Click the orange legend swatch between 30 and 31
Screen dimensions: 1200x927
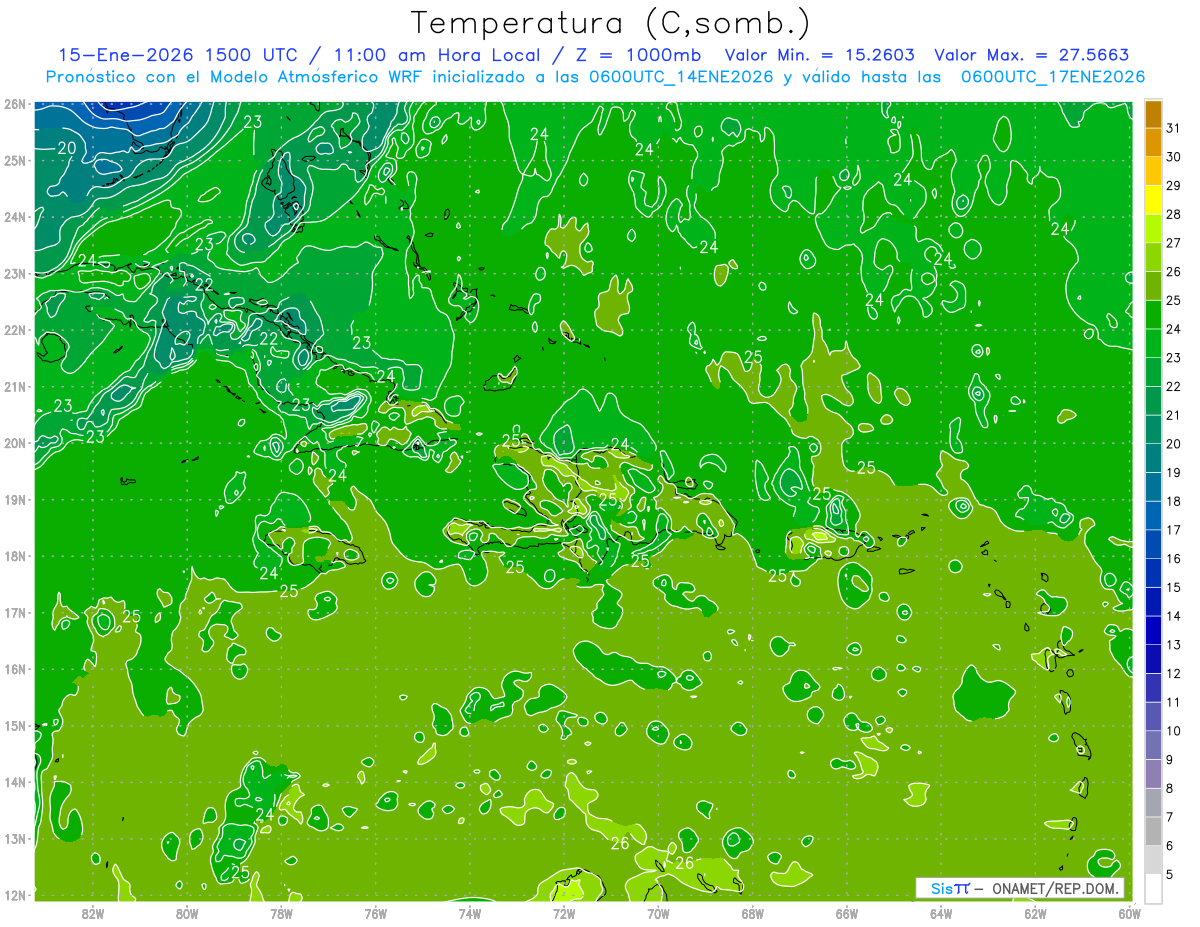[x=1153, y=141]
